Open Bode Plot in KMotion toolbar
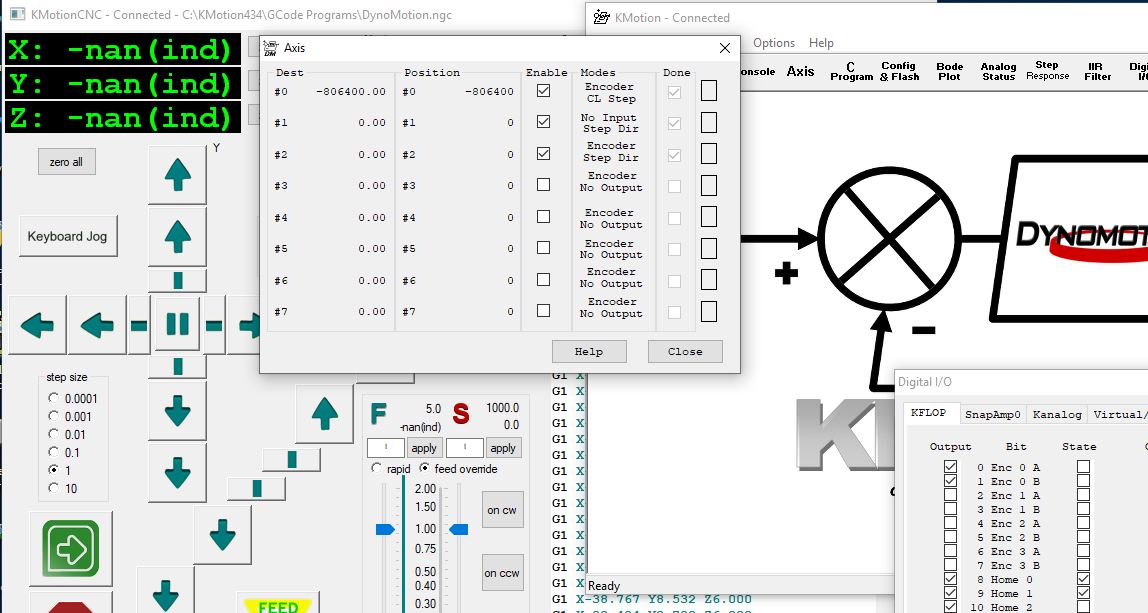Viewport: 1148px width, 613px height. pos(949,71)
